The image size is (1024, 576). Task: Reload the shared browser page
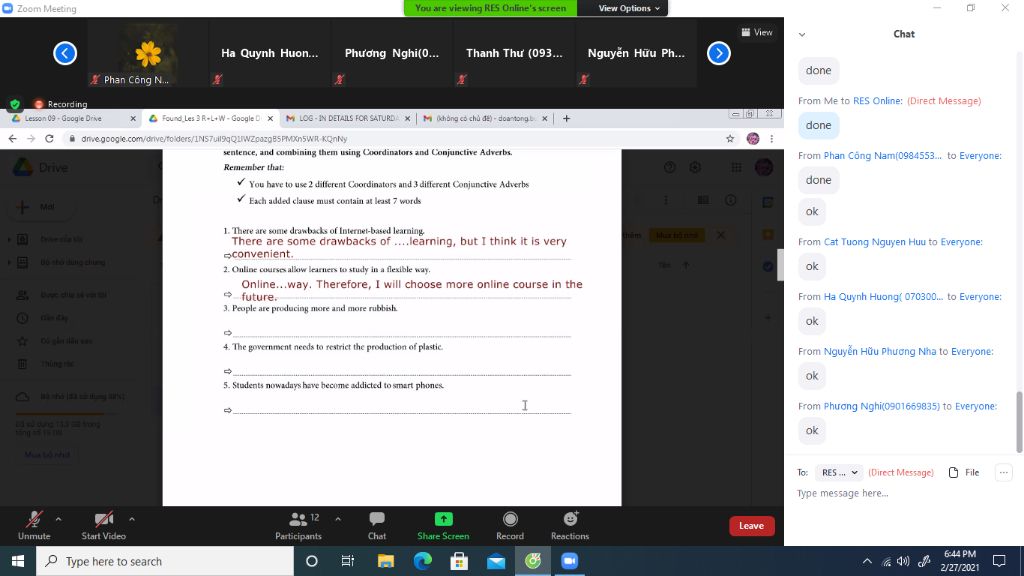point(49,138)
